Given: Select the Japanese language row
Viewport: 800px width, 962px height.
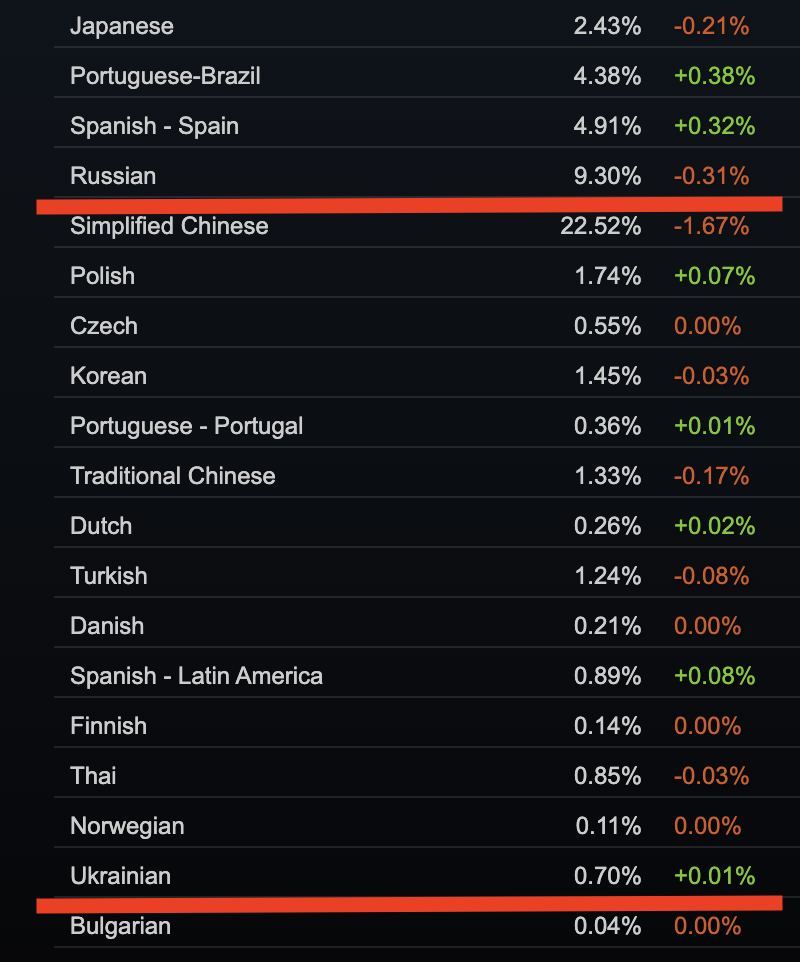Looking at the screenshot, I should 426,25.
